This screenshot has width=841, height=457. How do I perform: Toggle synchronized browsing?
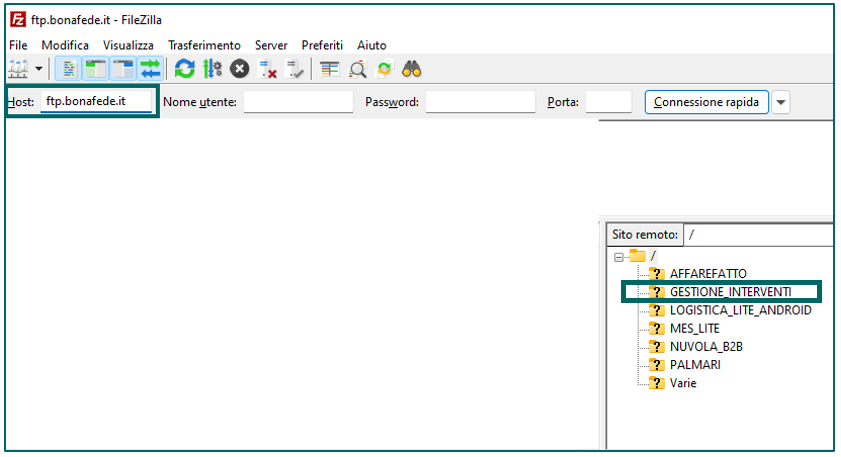[385, 69]
